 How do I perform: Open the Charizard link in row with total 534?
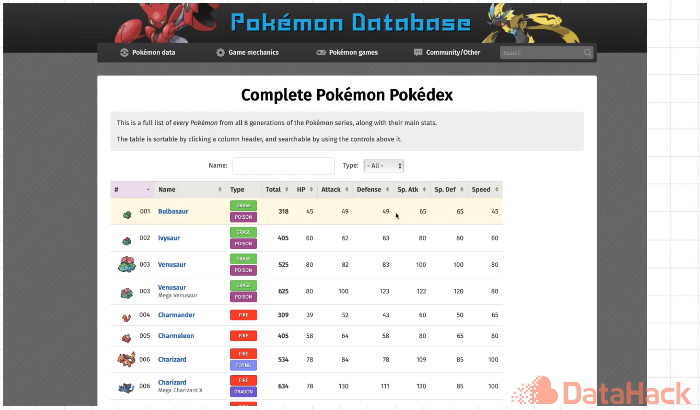[172, 360]
